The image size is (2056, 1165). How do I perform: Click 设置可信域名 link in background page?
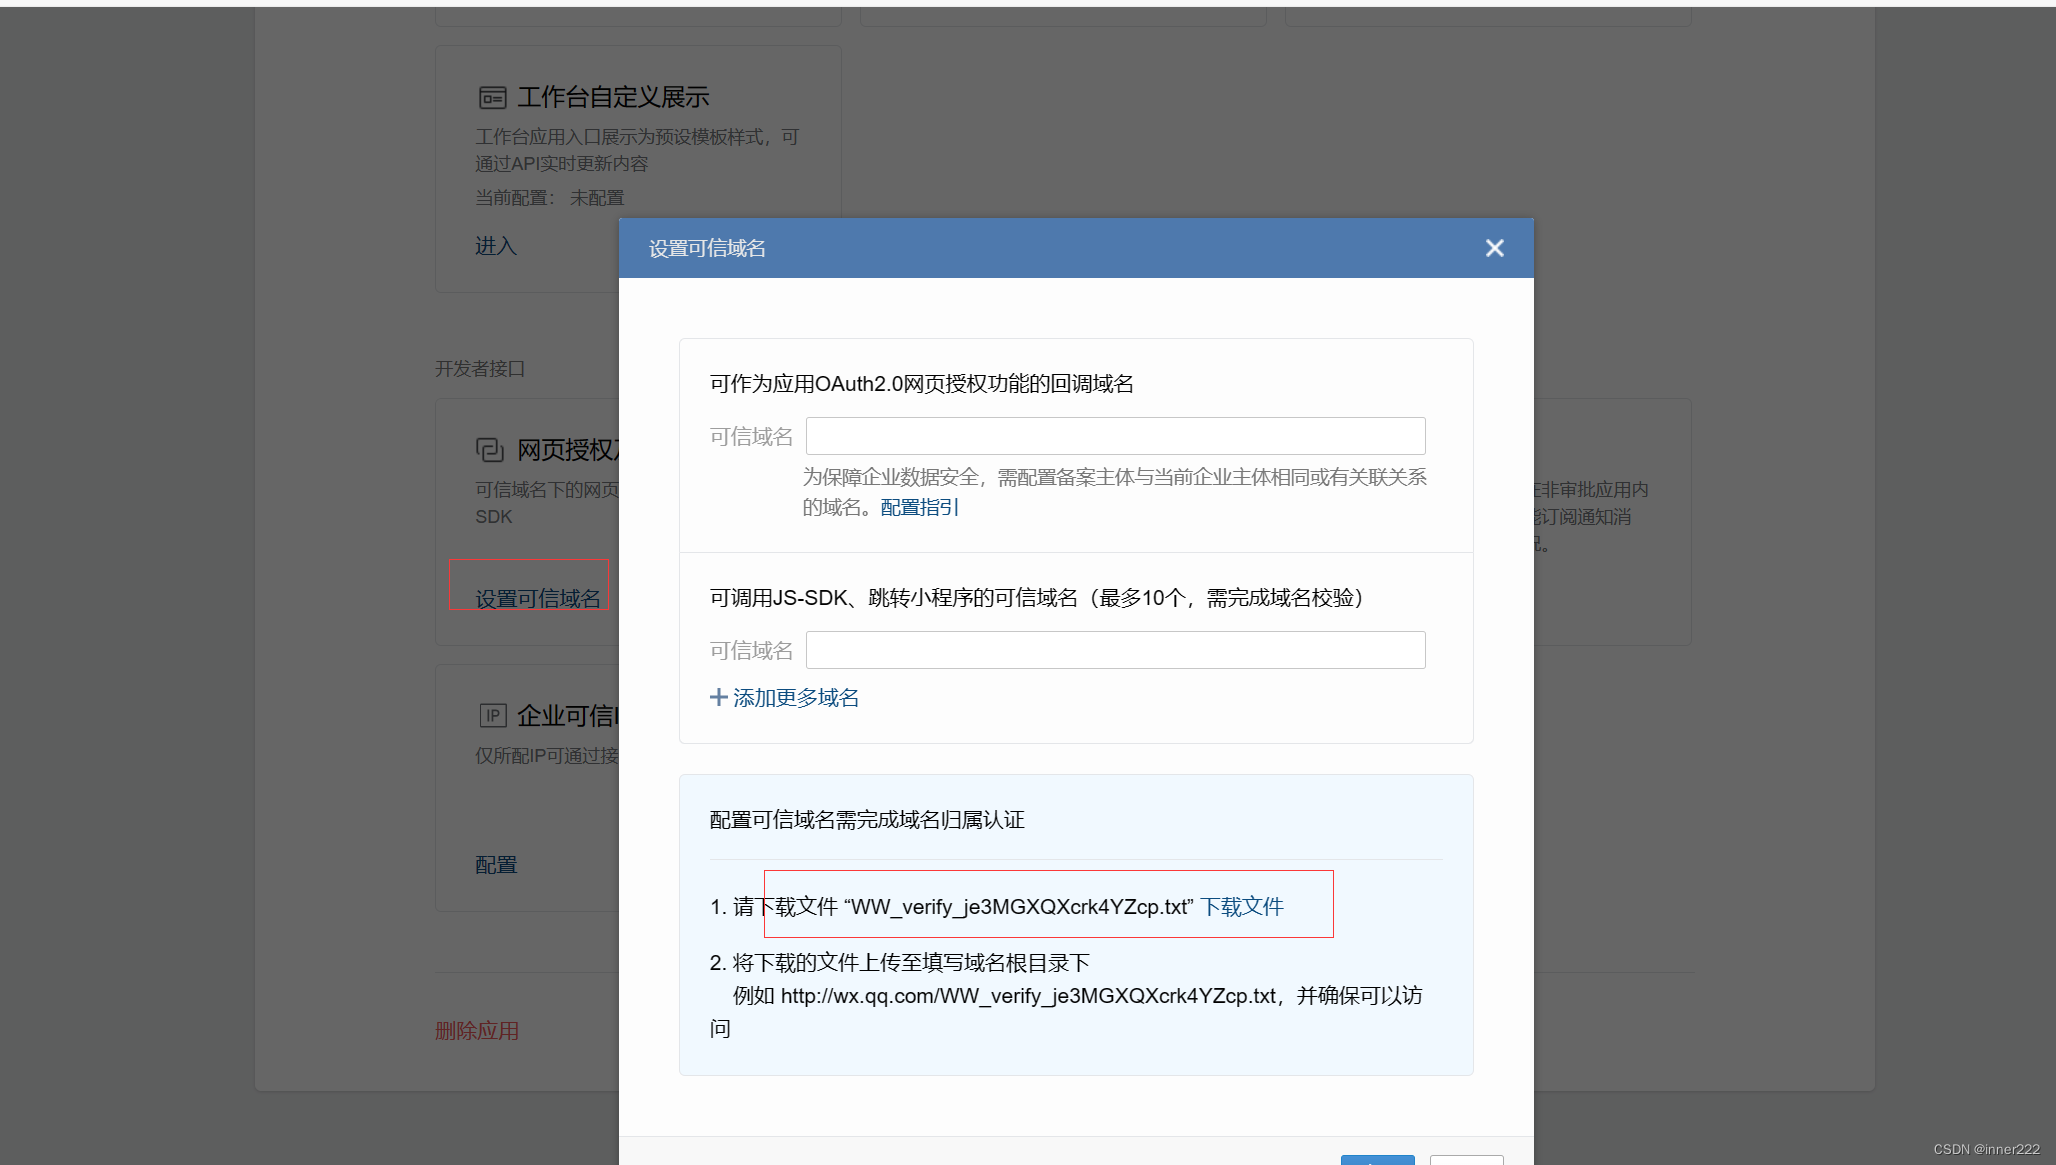click(538, 599)
